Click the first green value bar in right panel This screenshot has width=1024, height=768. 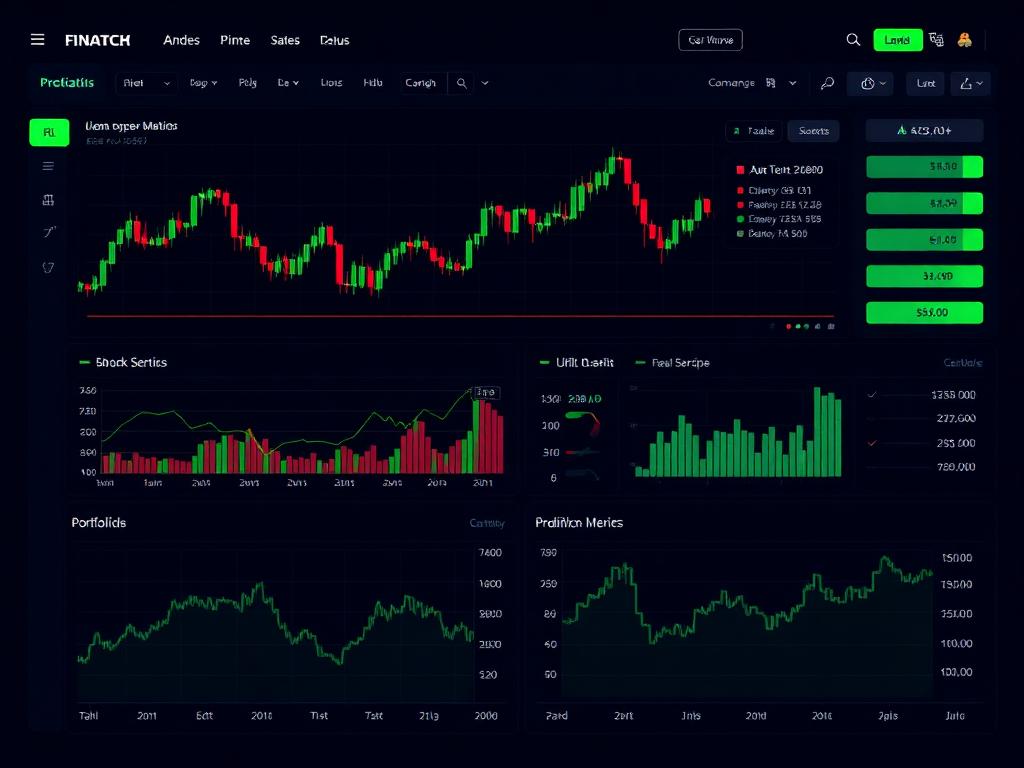(x=924, y=167)
